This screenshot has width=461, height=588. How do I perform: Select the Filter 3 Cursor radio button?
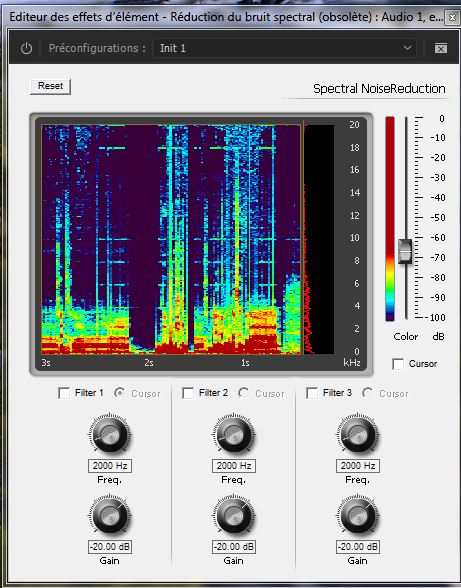[367, 393]
